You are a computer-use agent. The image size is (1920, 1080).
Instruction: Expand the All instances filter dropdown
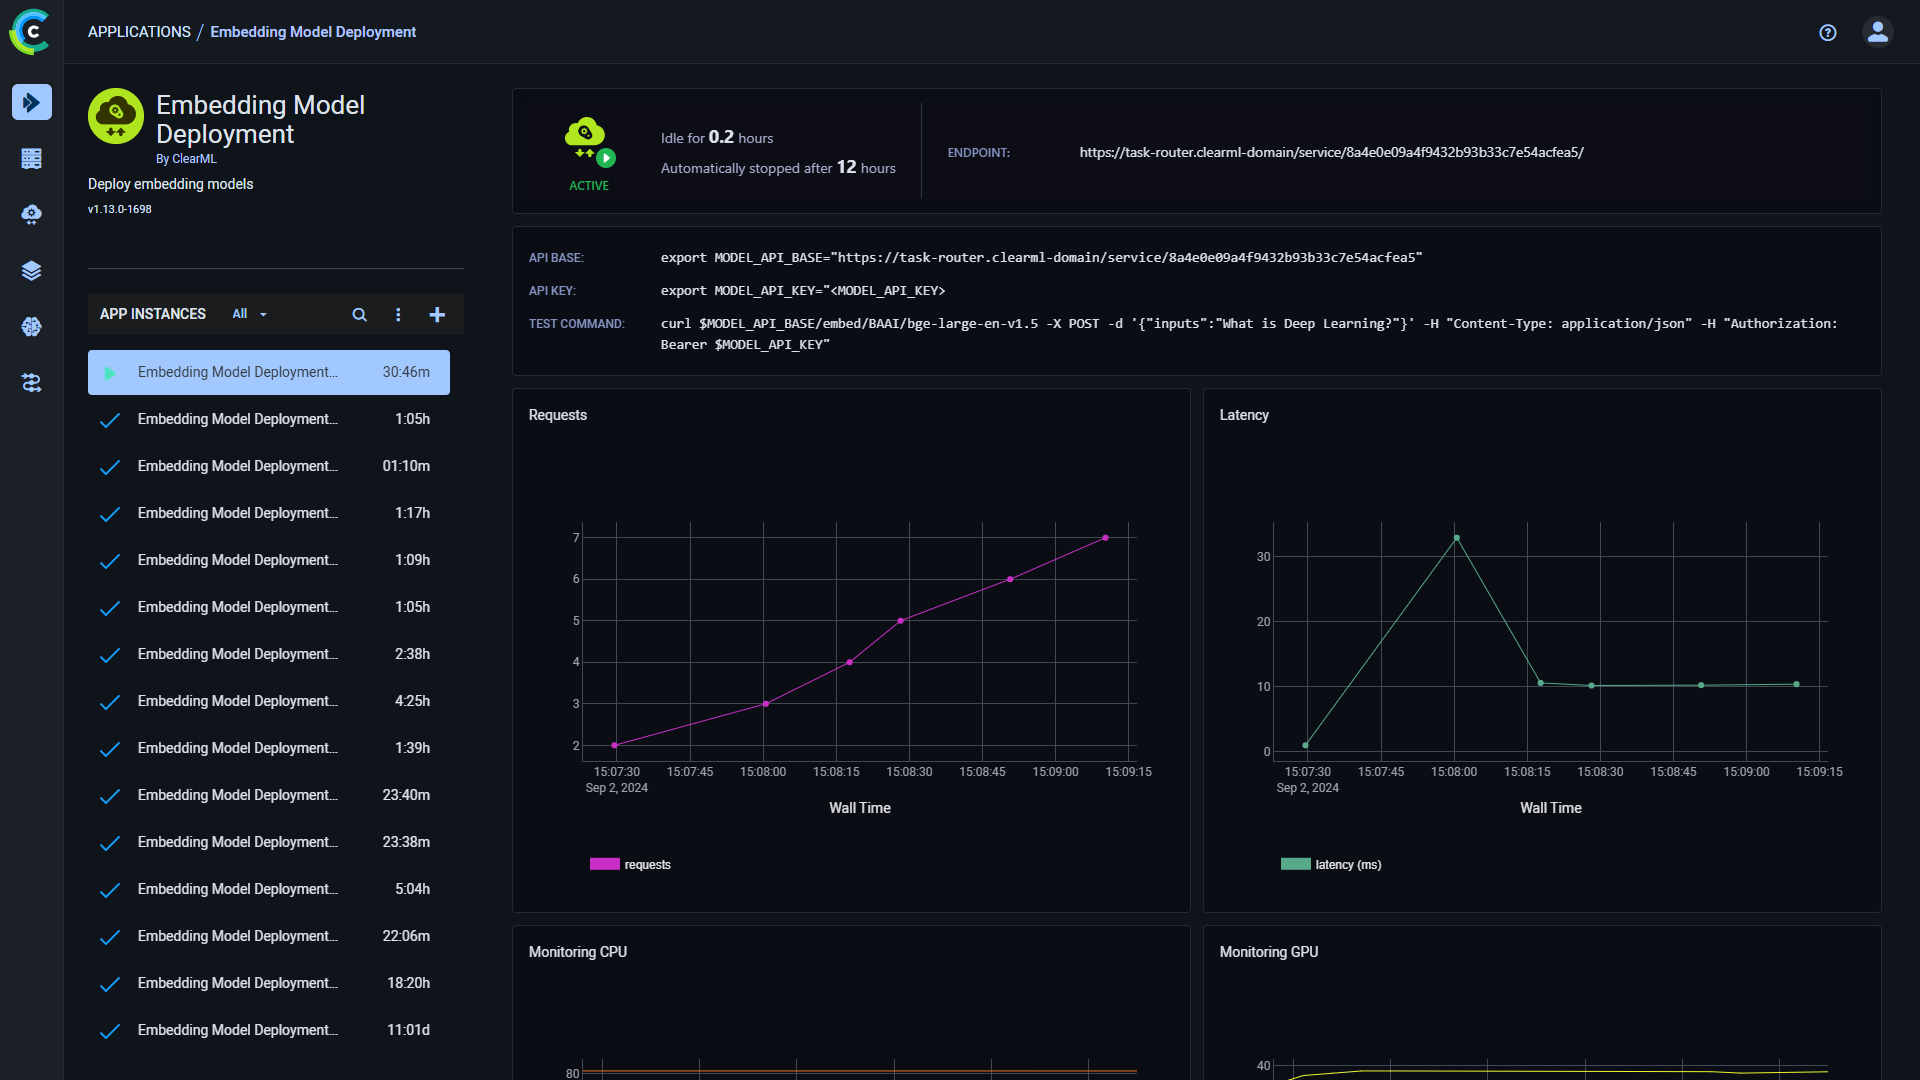[x=249, y=314]
